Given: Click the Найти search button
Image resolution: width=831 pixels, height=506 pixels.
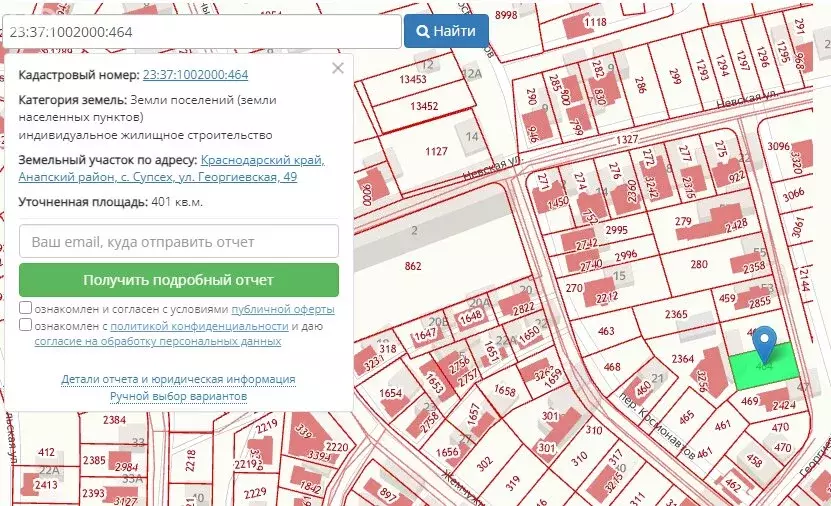Looking at the screenshot, I should pos(446,31).
